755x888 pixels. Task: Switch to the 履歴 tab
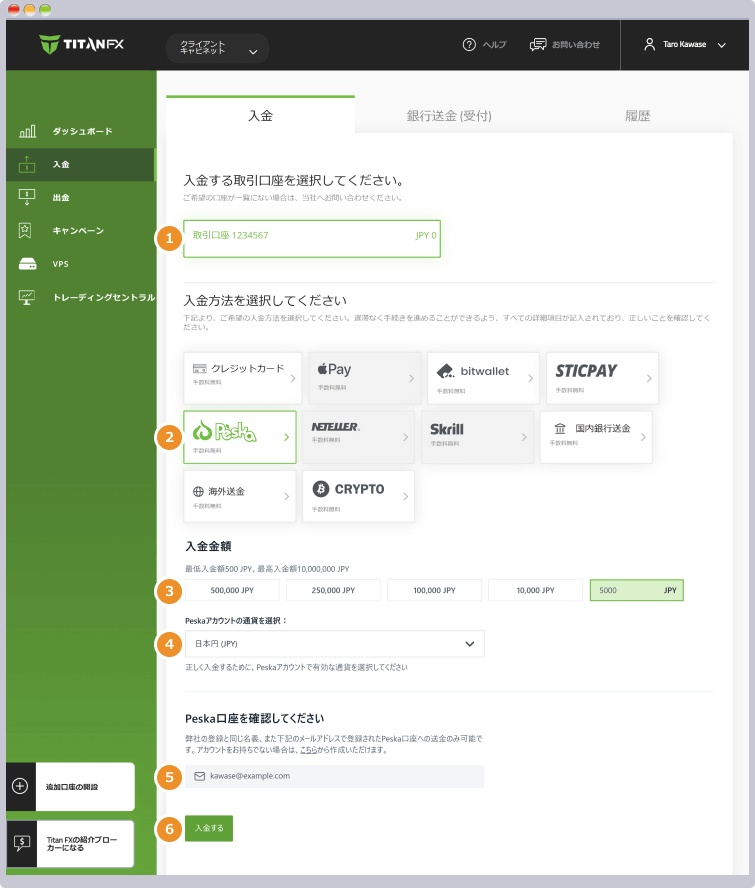coord(638,116)
